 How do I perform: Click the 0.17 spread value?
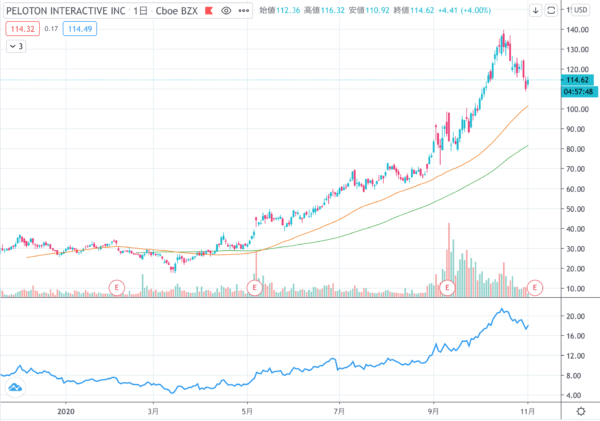[x=51, y=29]
